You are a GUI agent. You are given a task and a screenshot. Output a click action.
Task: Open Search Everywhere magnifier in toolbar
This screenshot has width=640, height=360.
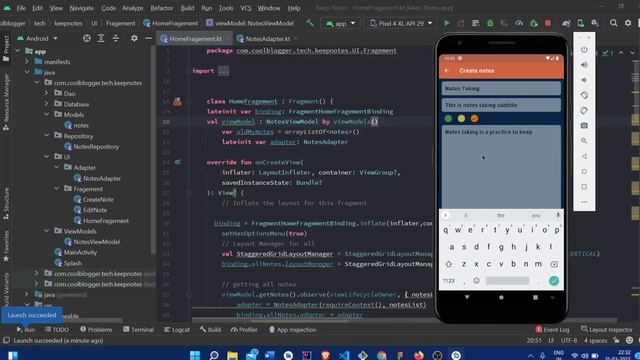pyautogui.click(x=613, y=23)
